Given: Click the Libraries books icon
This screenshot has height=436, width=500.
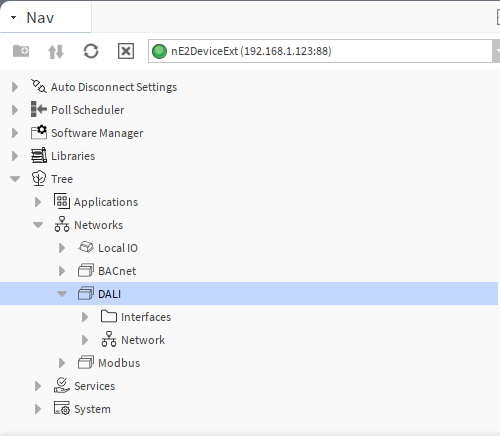Looking at the screenshot, I should [39, 155].
